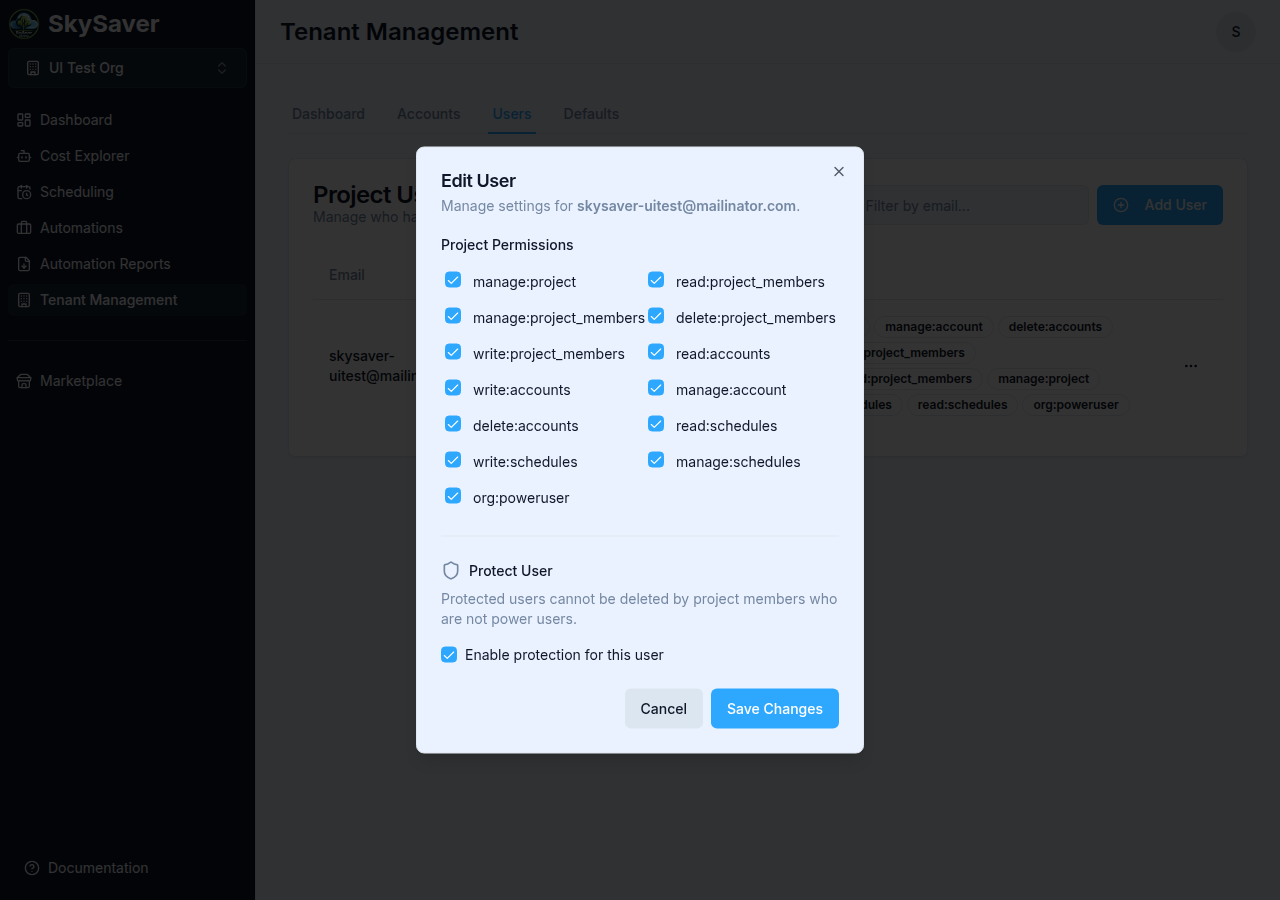This screenshot has height=900, width=1280.
Task: Switch to the Accounts tab
Action: [x=428, y=114]
